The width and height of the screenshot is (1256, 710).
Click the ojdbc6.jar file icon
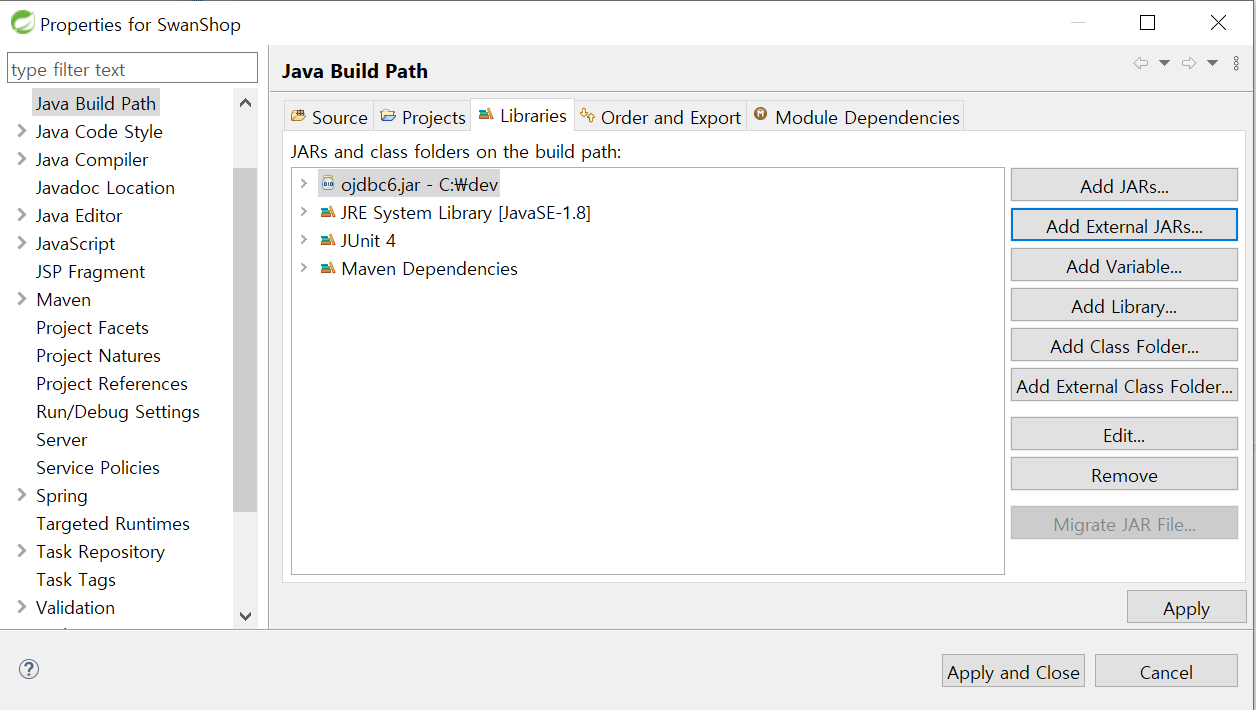click(x=327, y=185)
